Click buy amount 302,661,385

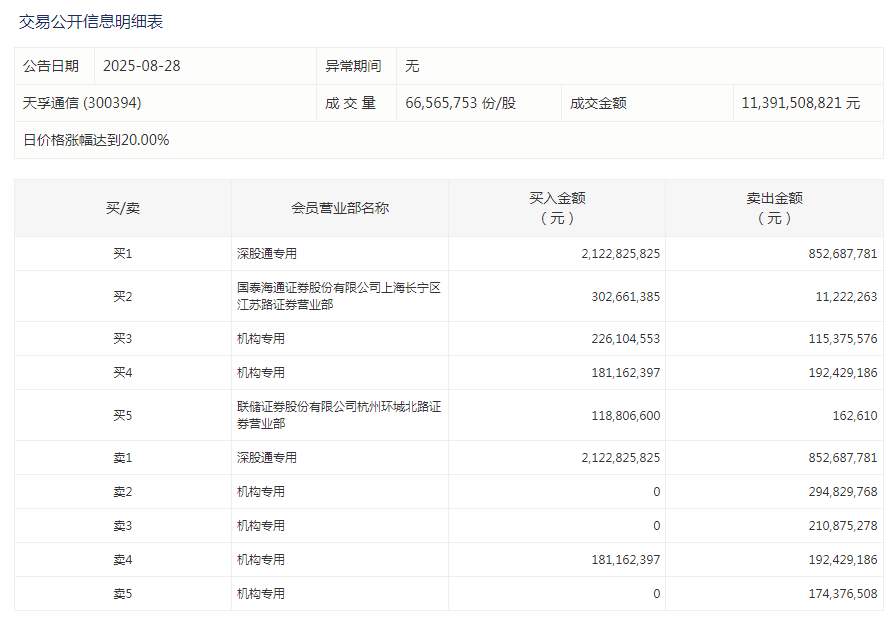click(626, 297)
